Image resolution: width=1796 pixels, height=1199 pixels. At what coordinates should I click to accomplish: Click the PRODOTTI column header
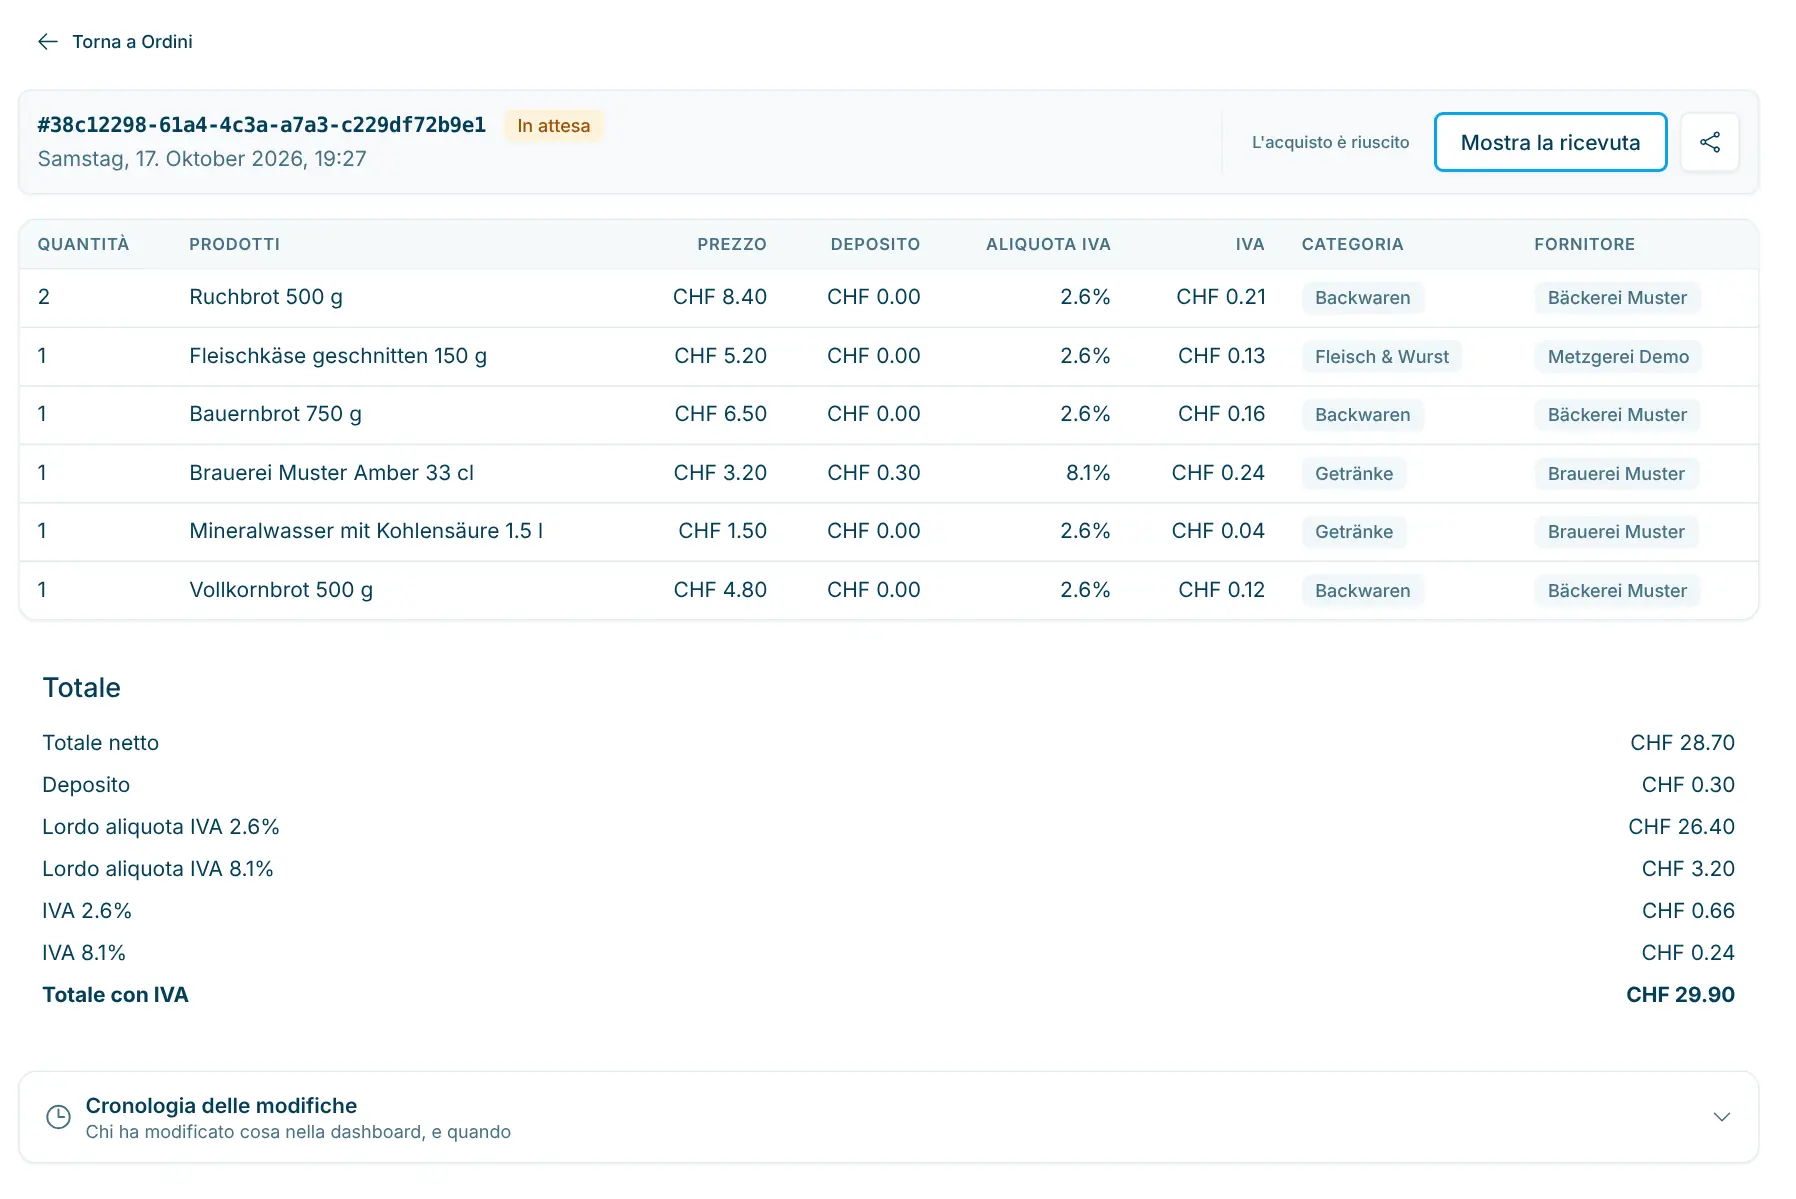point(234,244)
